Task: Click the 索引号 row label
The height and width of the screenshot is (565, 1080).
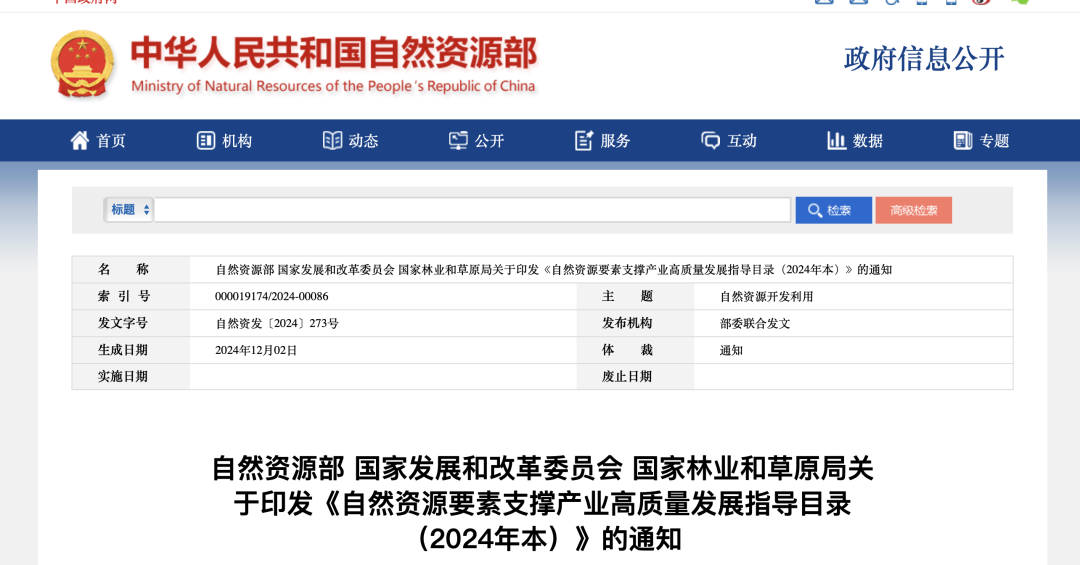Action: pos(123,296)
